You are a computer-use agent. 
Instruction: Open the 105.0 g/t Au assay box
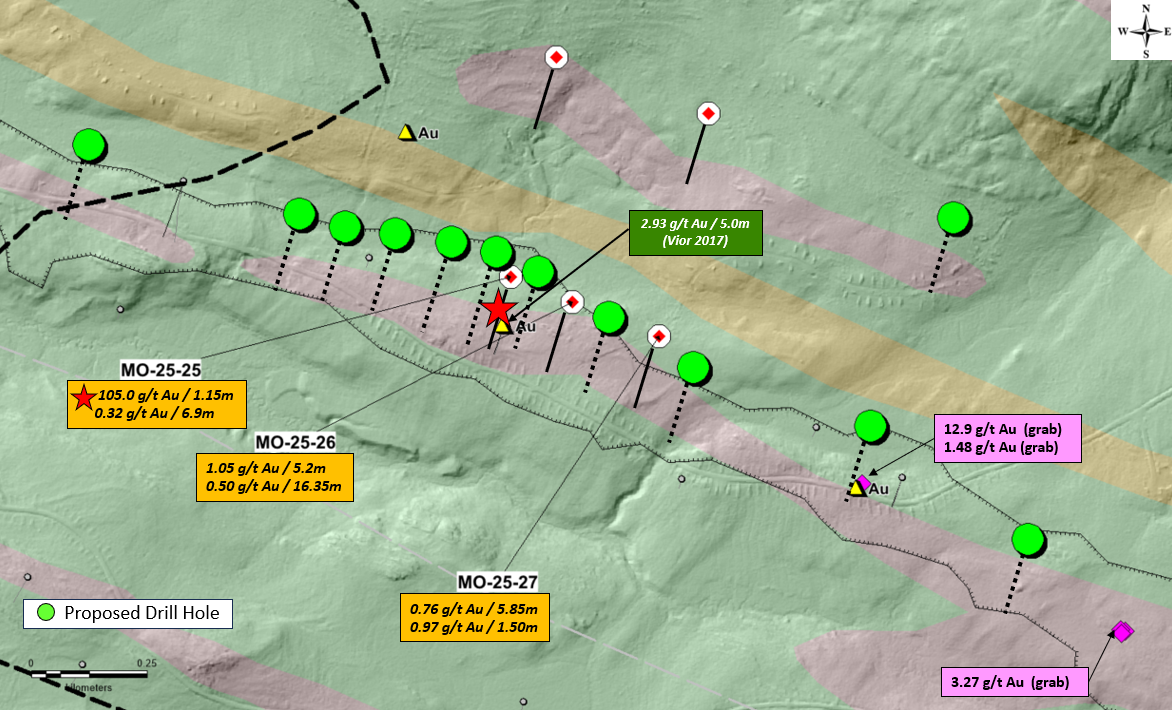pyautogui.click(x=156, y=404)
